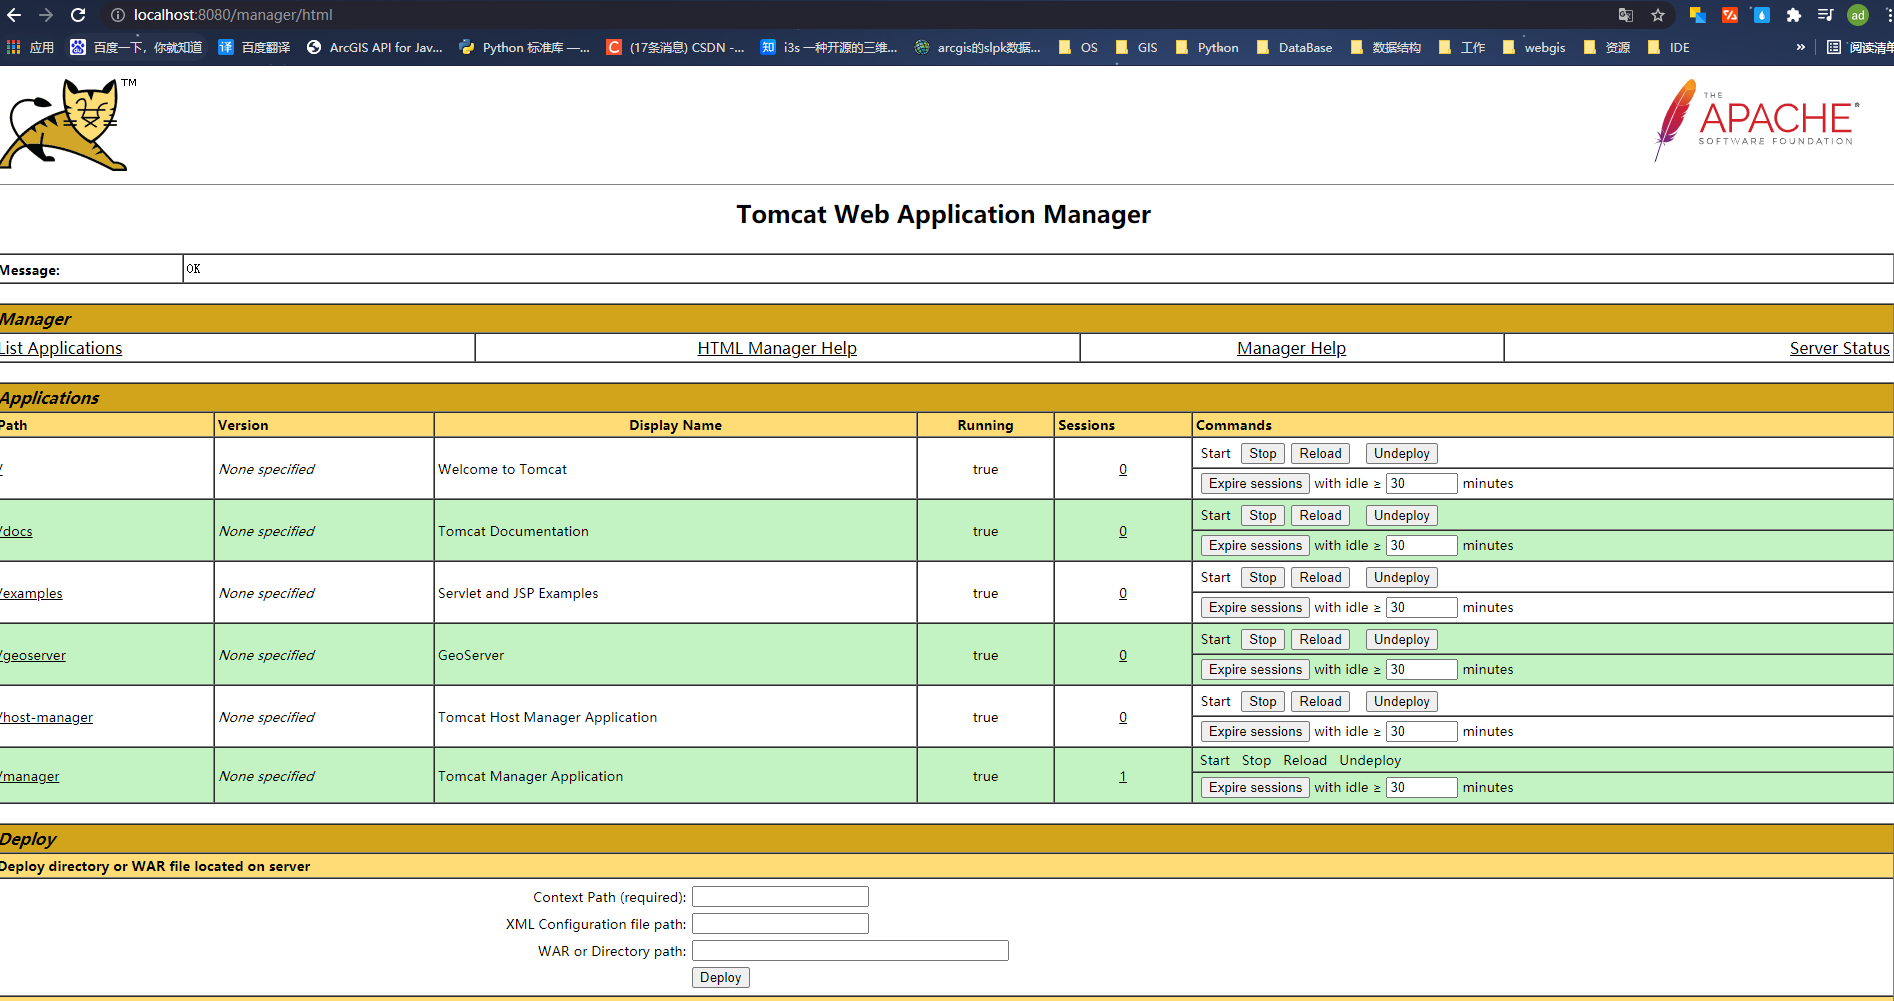Click the Deploy button

(720, 977)
